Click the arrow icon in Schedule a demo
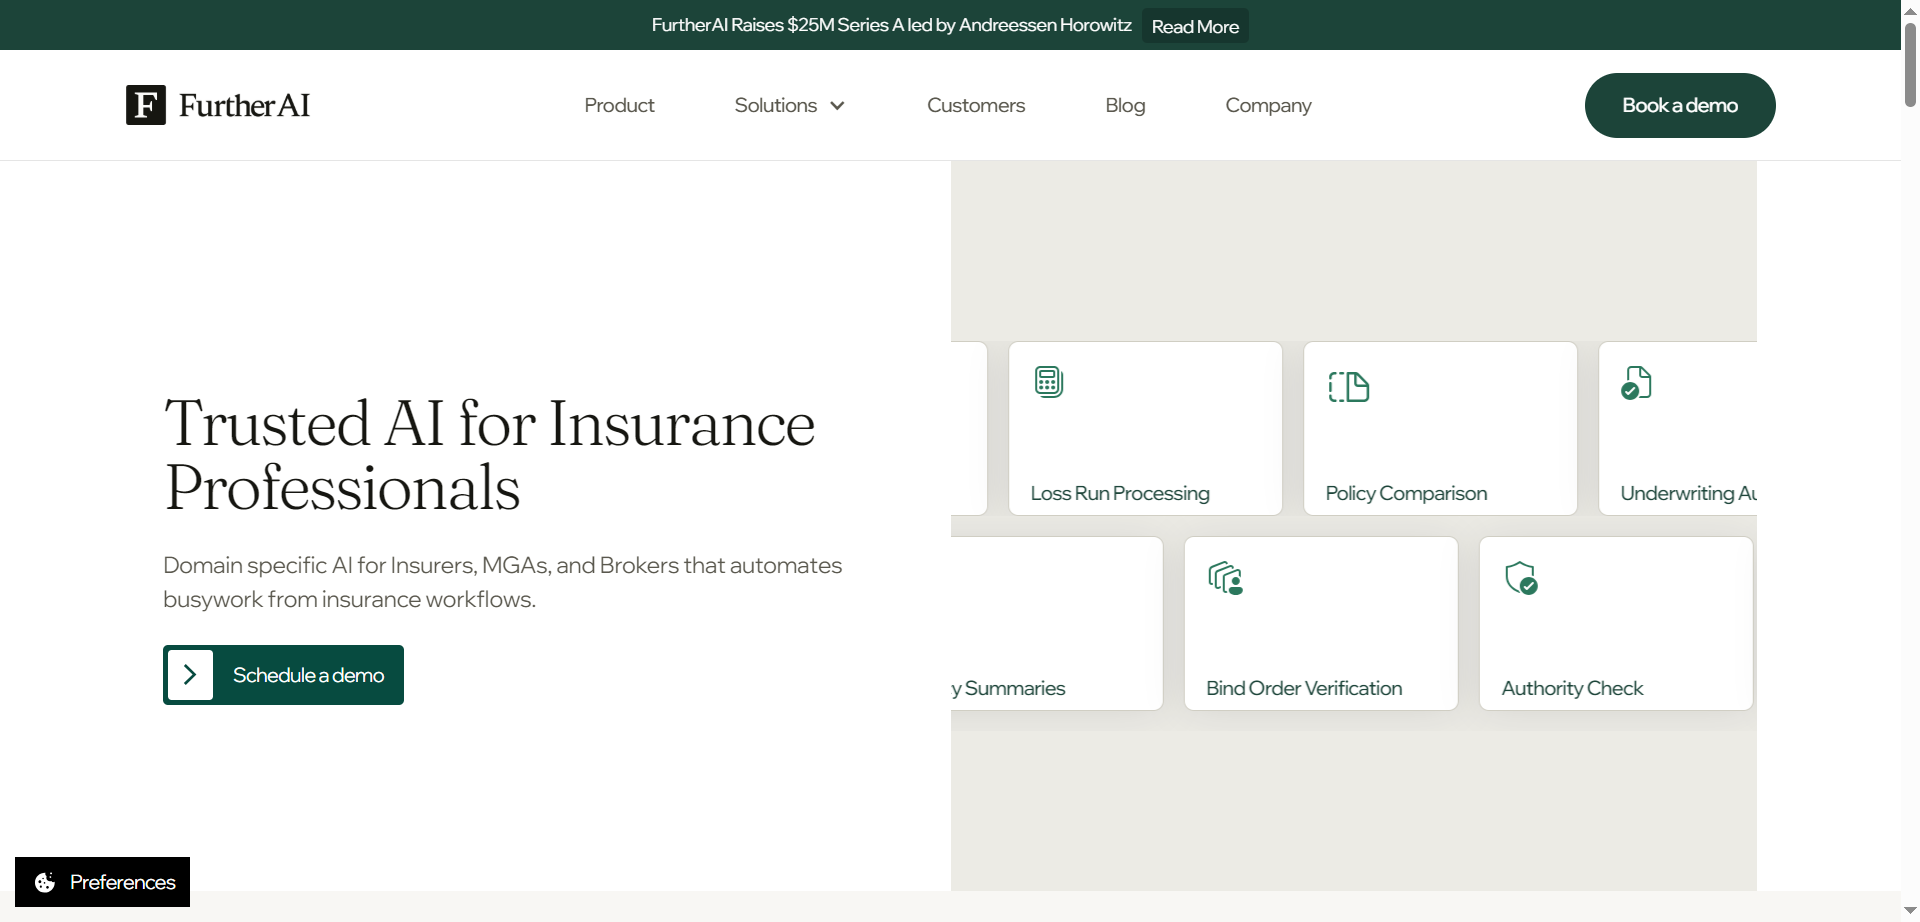This screenshot has height=922, width=1920. click(x=190, y=675)
